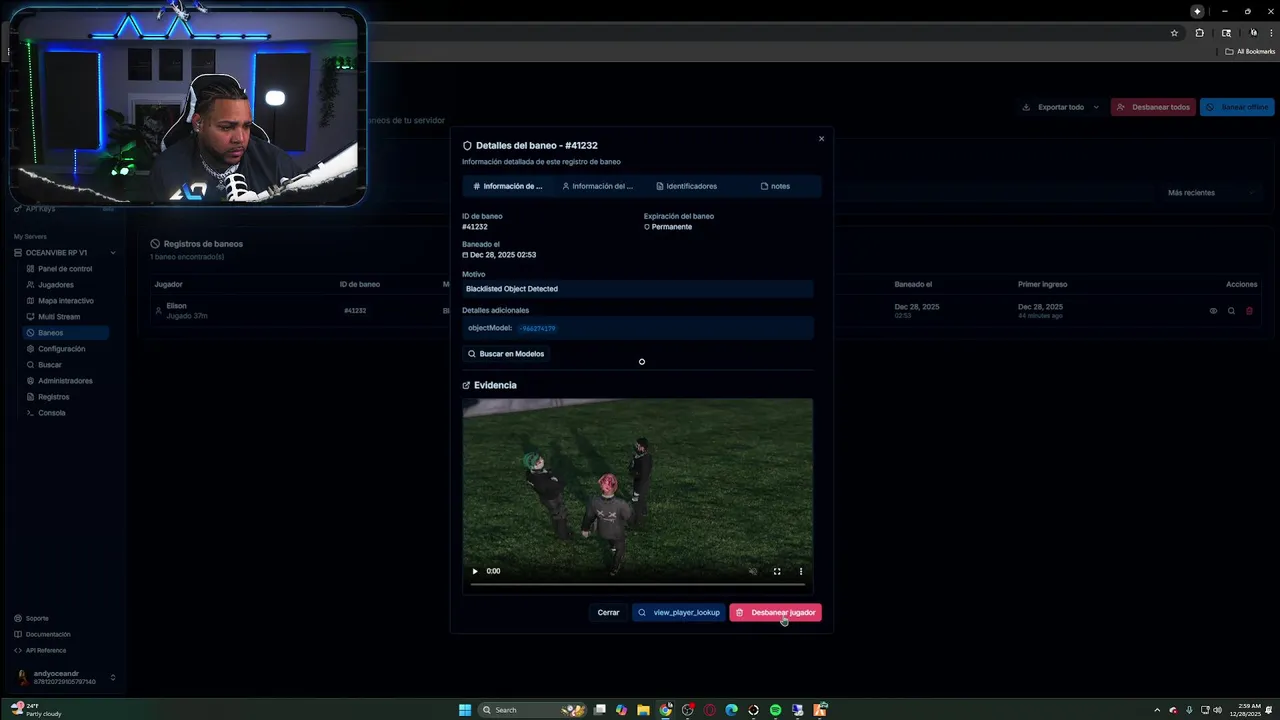The image size is (1280, 720).
Task: Click the evidence video progress bar
Action: click(x=637, y=584)
